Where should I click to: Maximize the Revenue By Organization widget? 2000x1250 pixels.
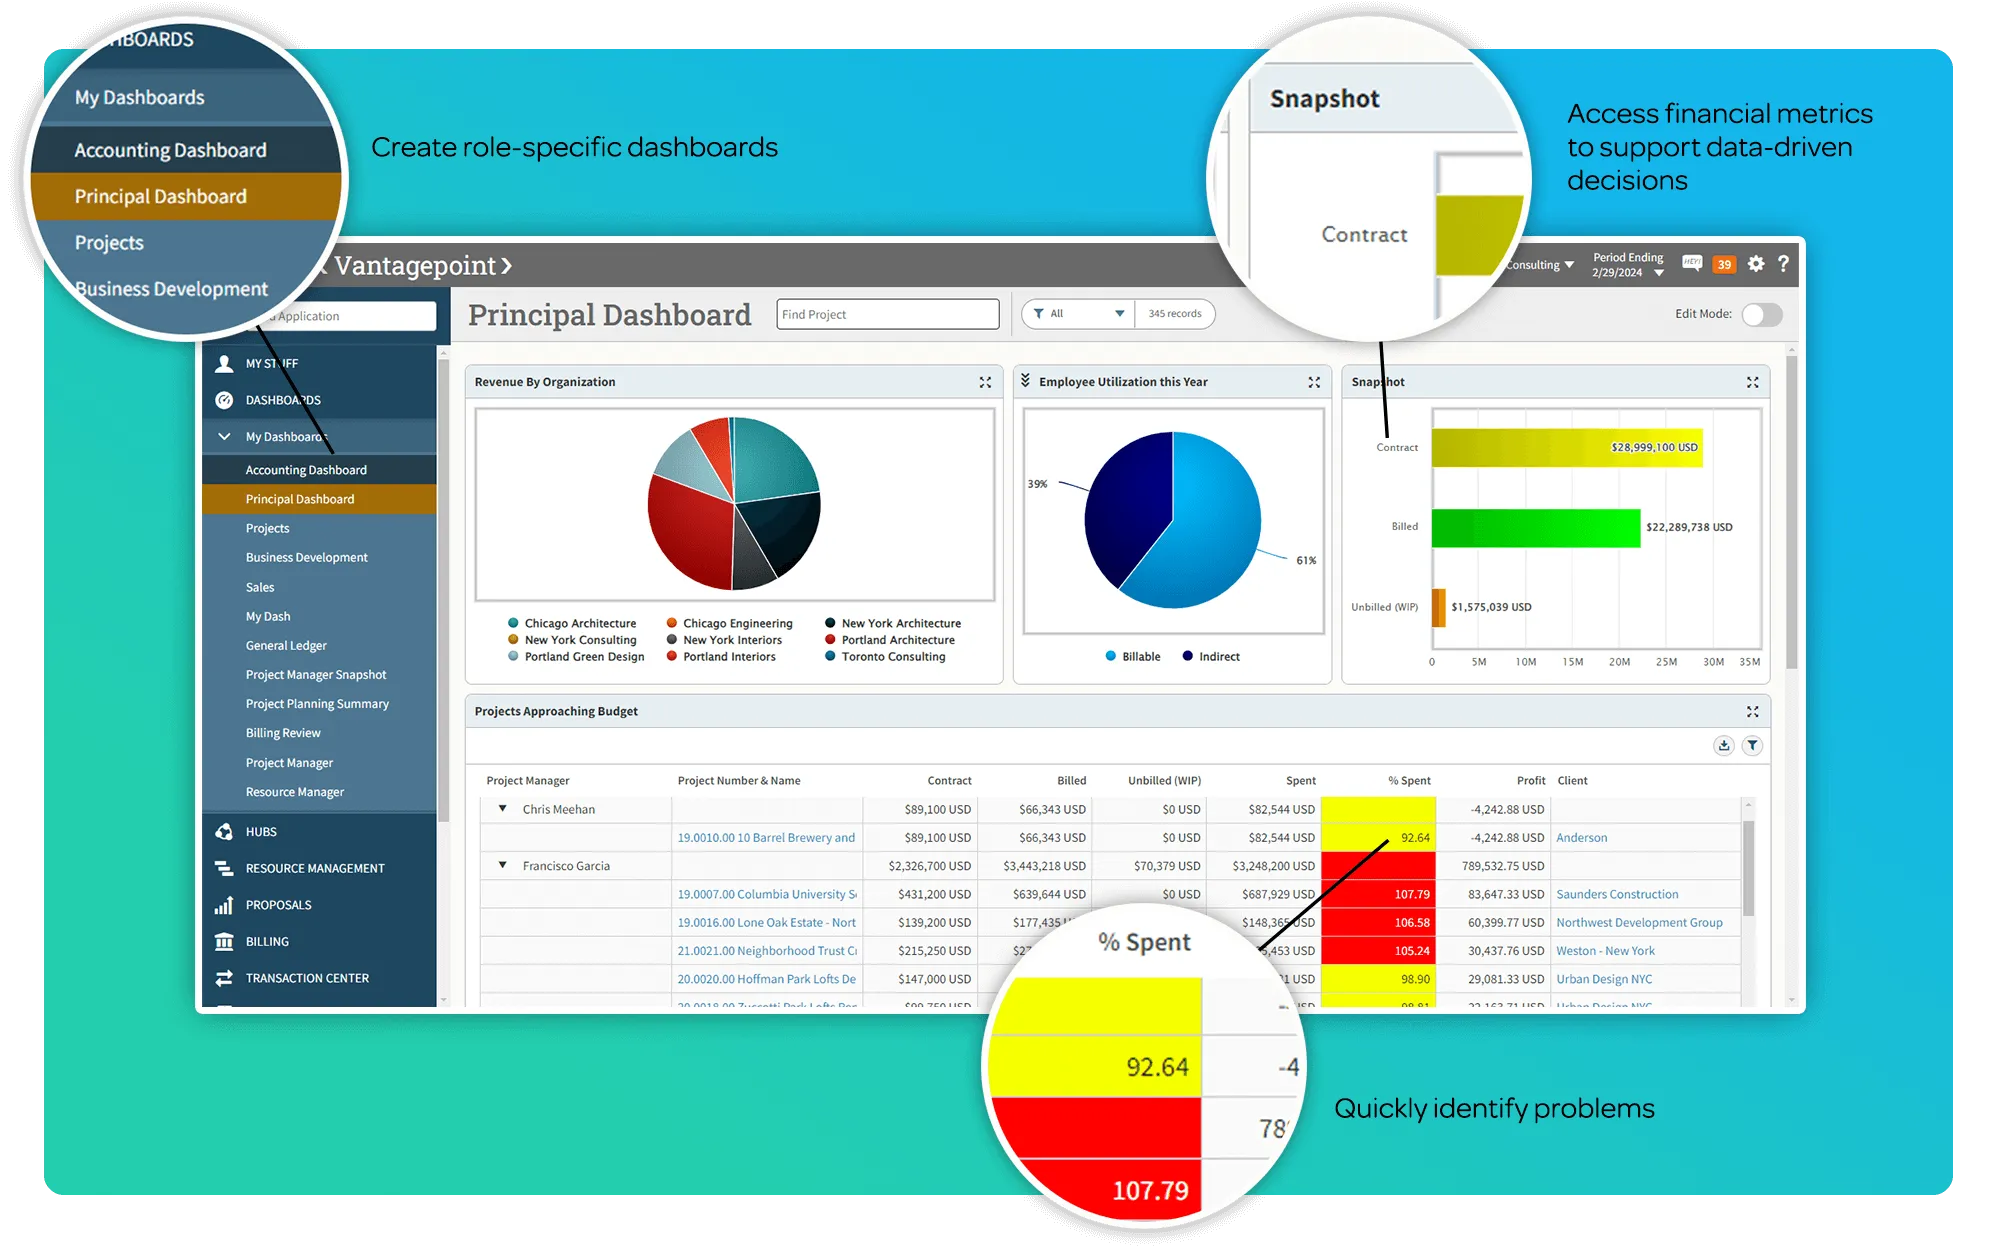coord(985,382)
